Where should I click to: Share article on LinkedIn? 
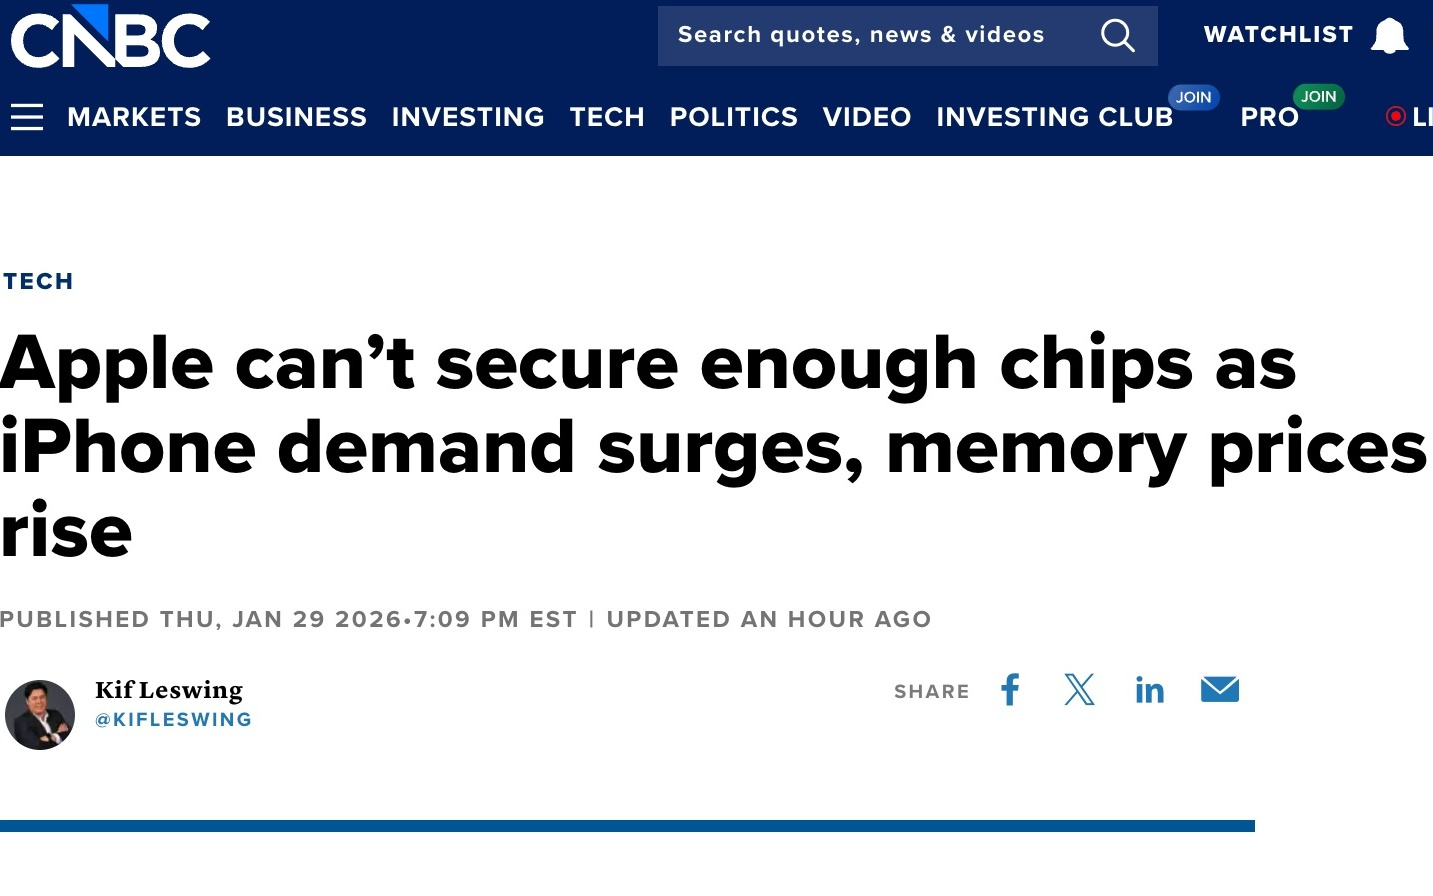[1150, 690]
